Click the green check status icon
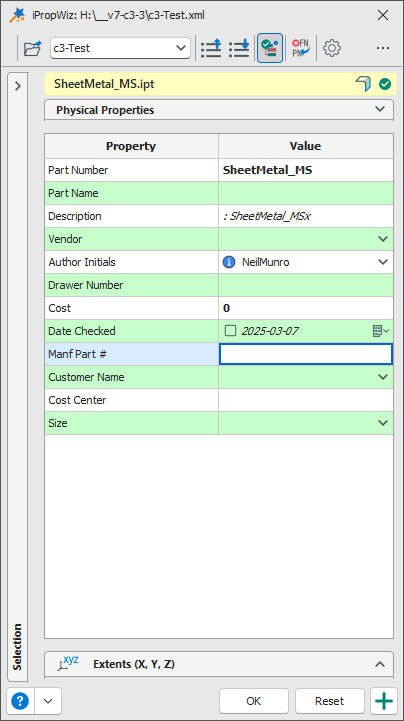This screenshot has height=721, width=404. (x=385, y=84)
